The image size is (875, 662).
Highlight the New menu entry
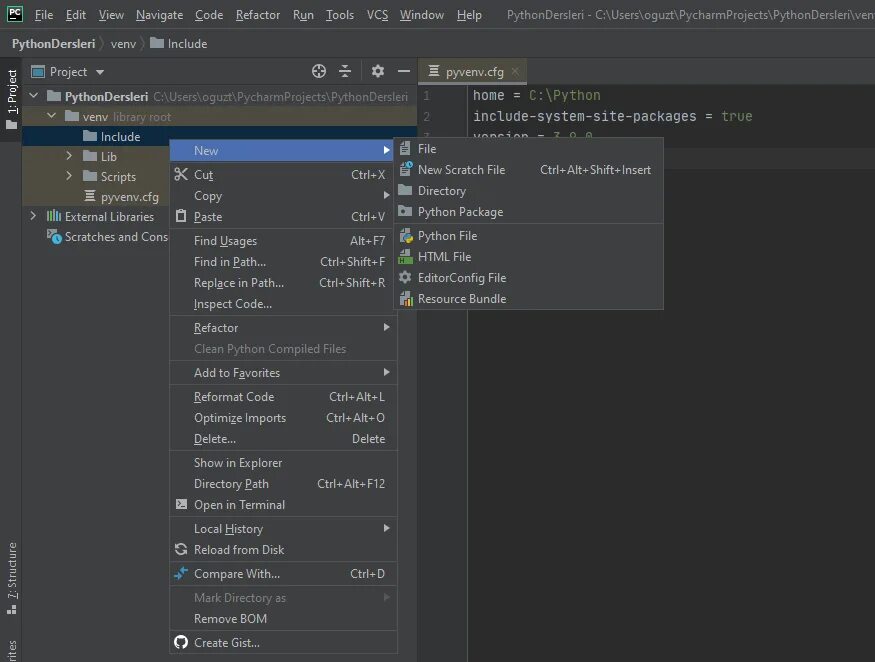click(x=283, y=150)
